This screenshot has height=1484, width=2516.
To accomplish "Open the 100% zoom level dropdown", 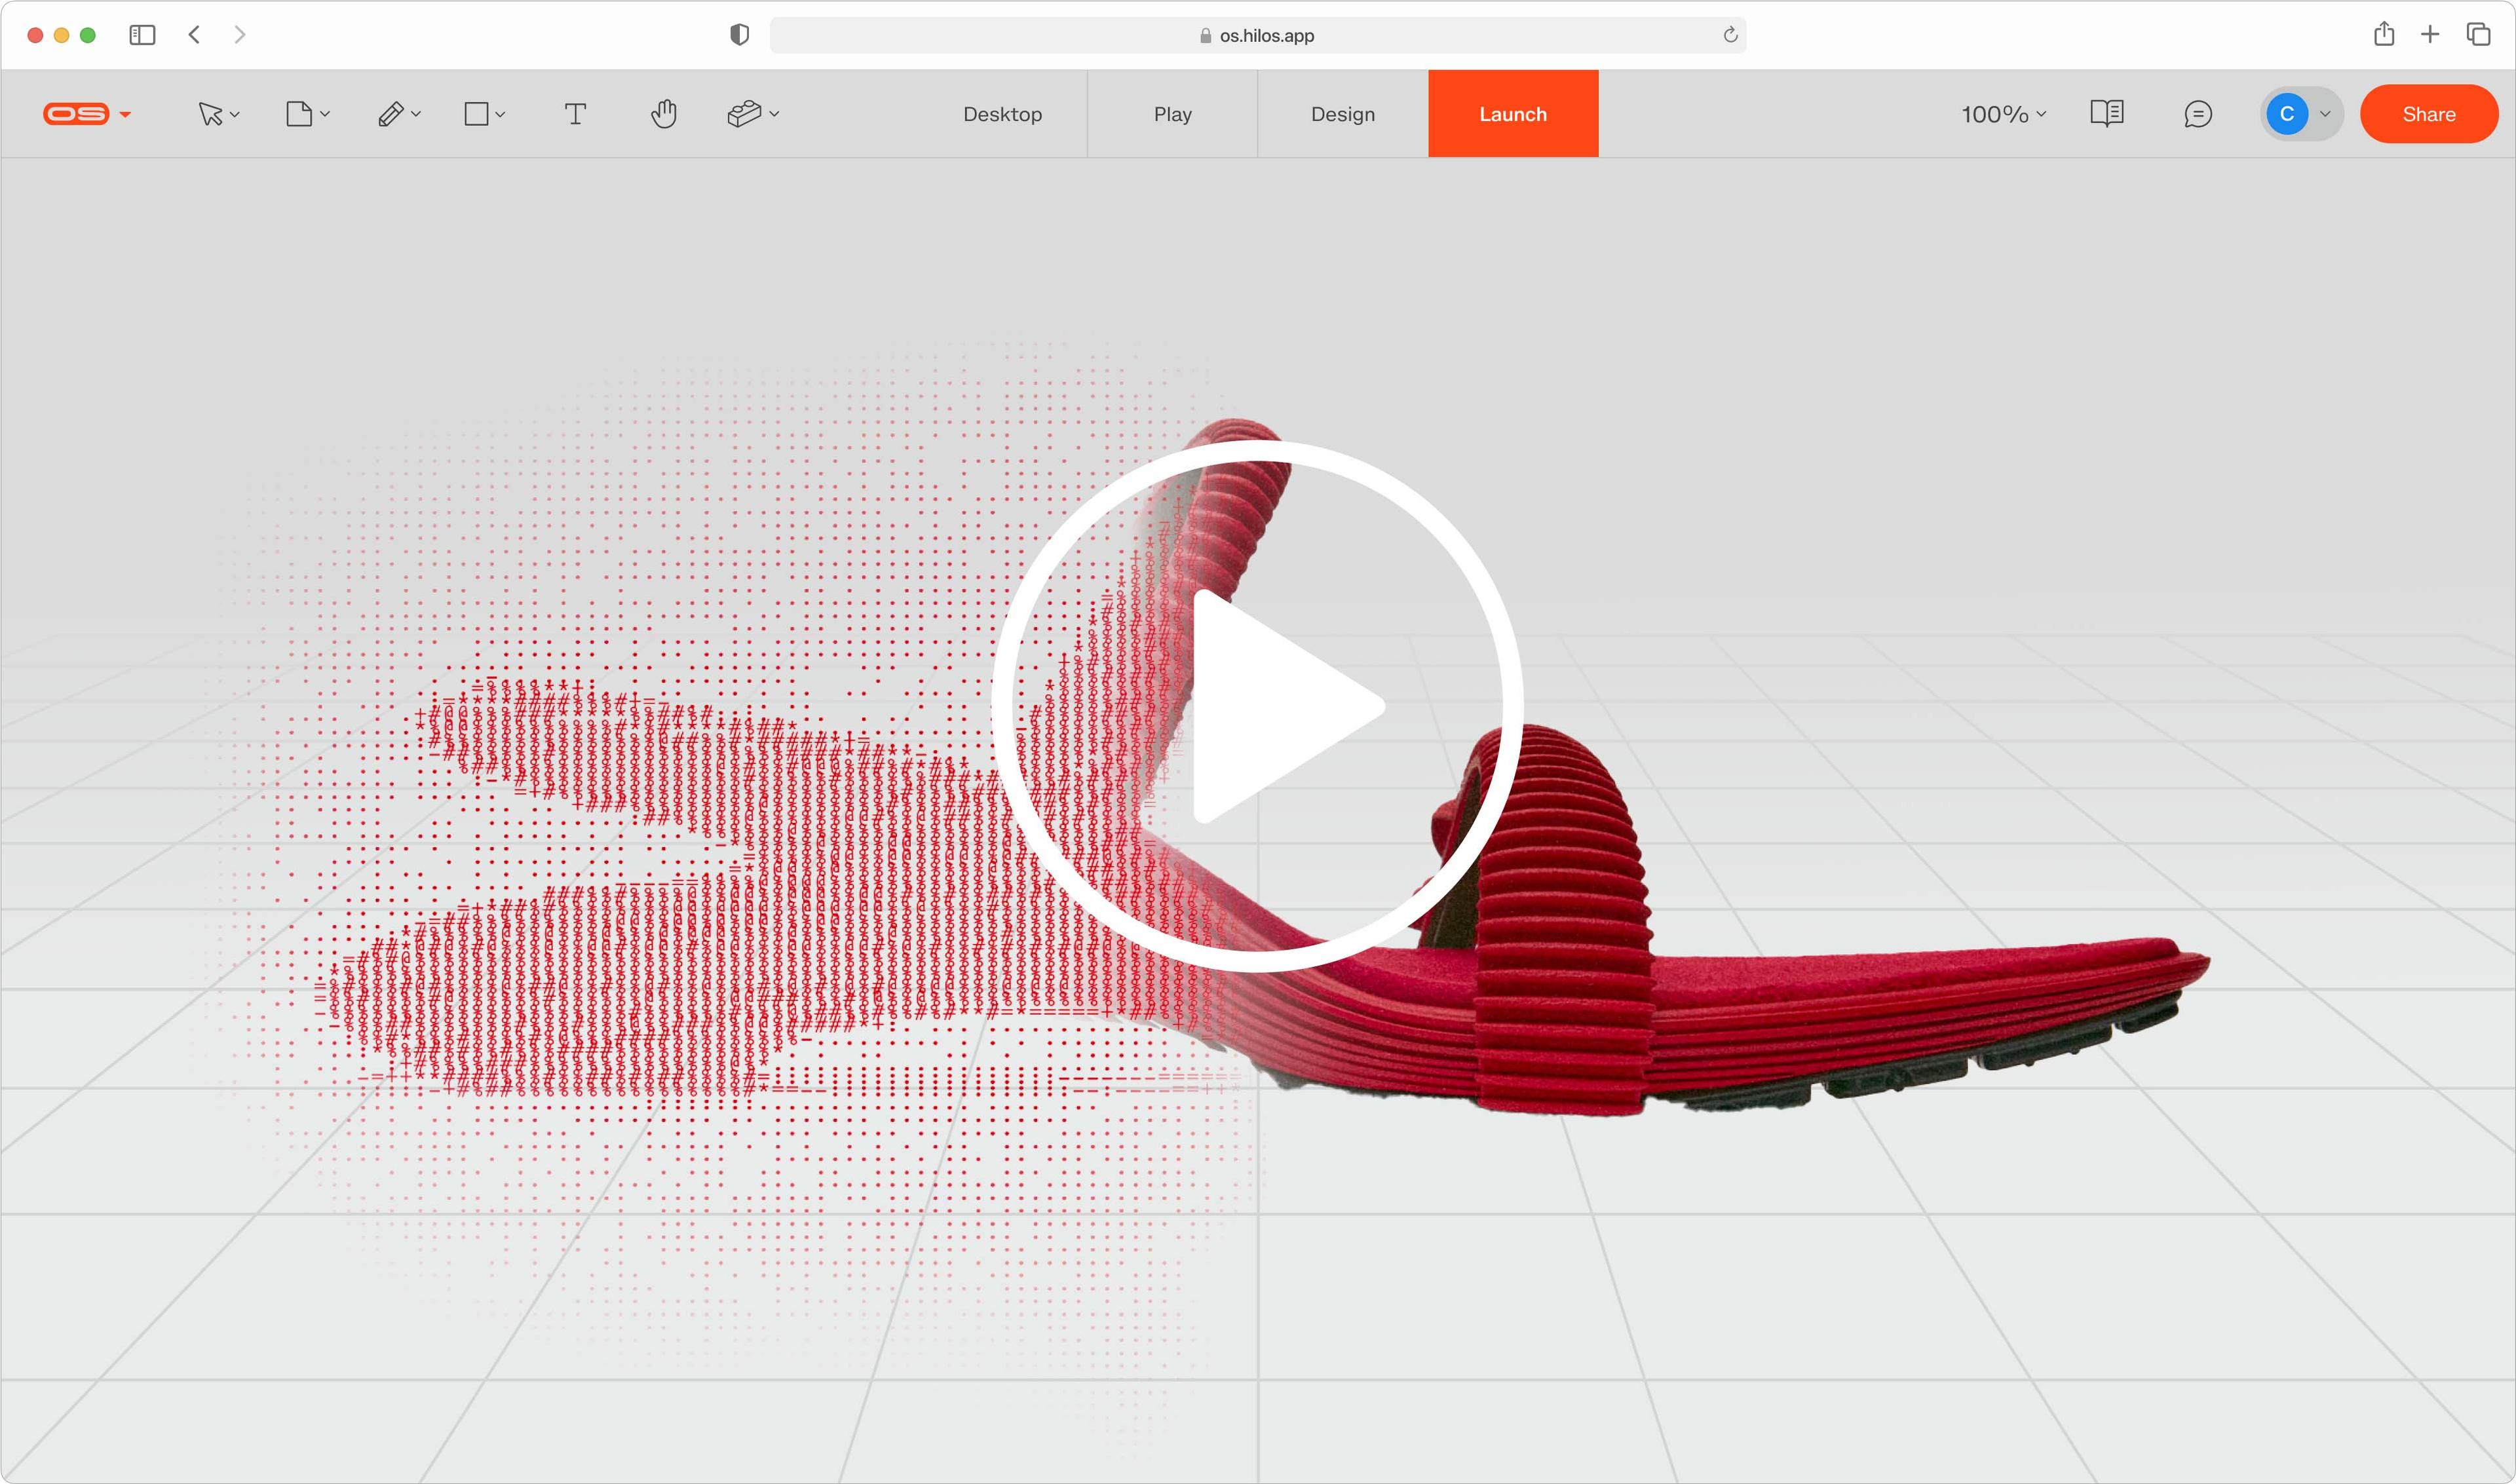I will point(2004,114).
